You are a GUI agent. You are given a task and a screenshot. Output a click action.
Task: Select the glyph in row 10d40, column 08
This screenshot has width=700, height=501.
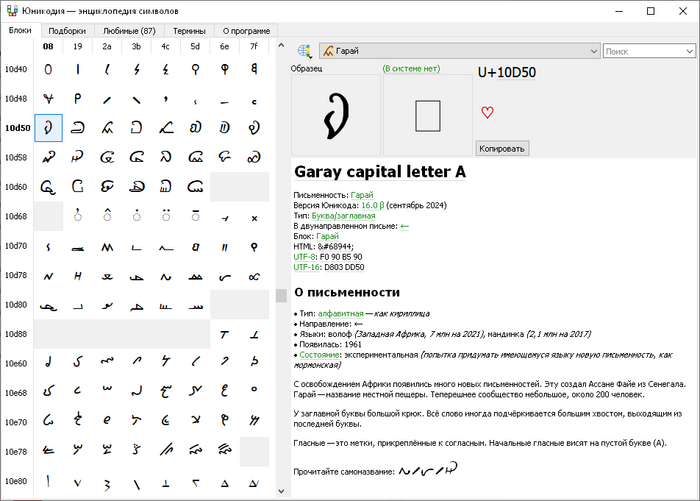click(48, 69)
